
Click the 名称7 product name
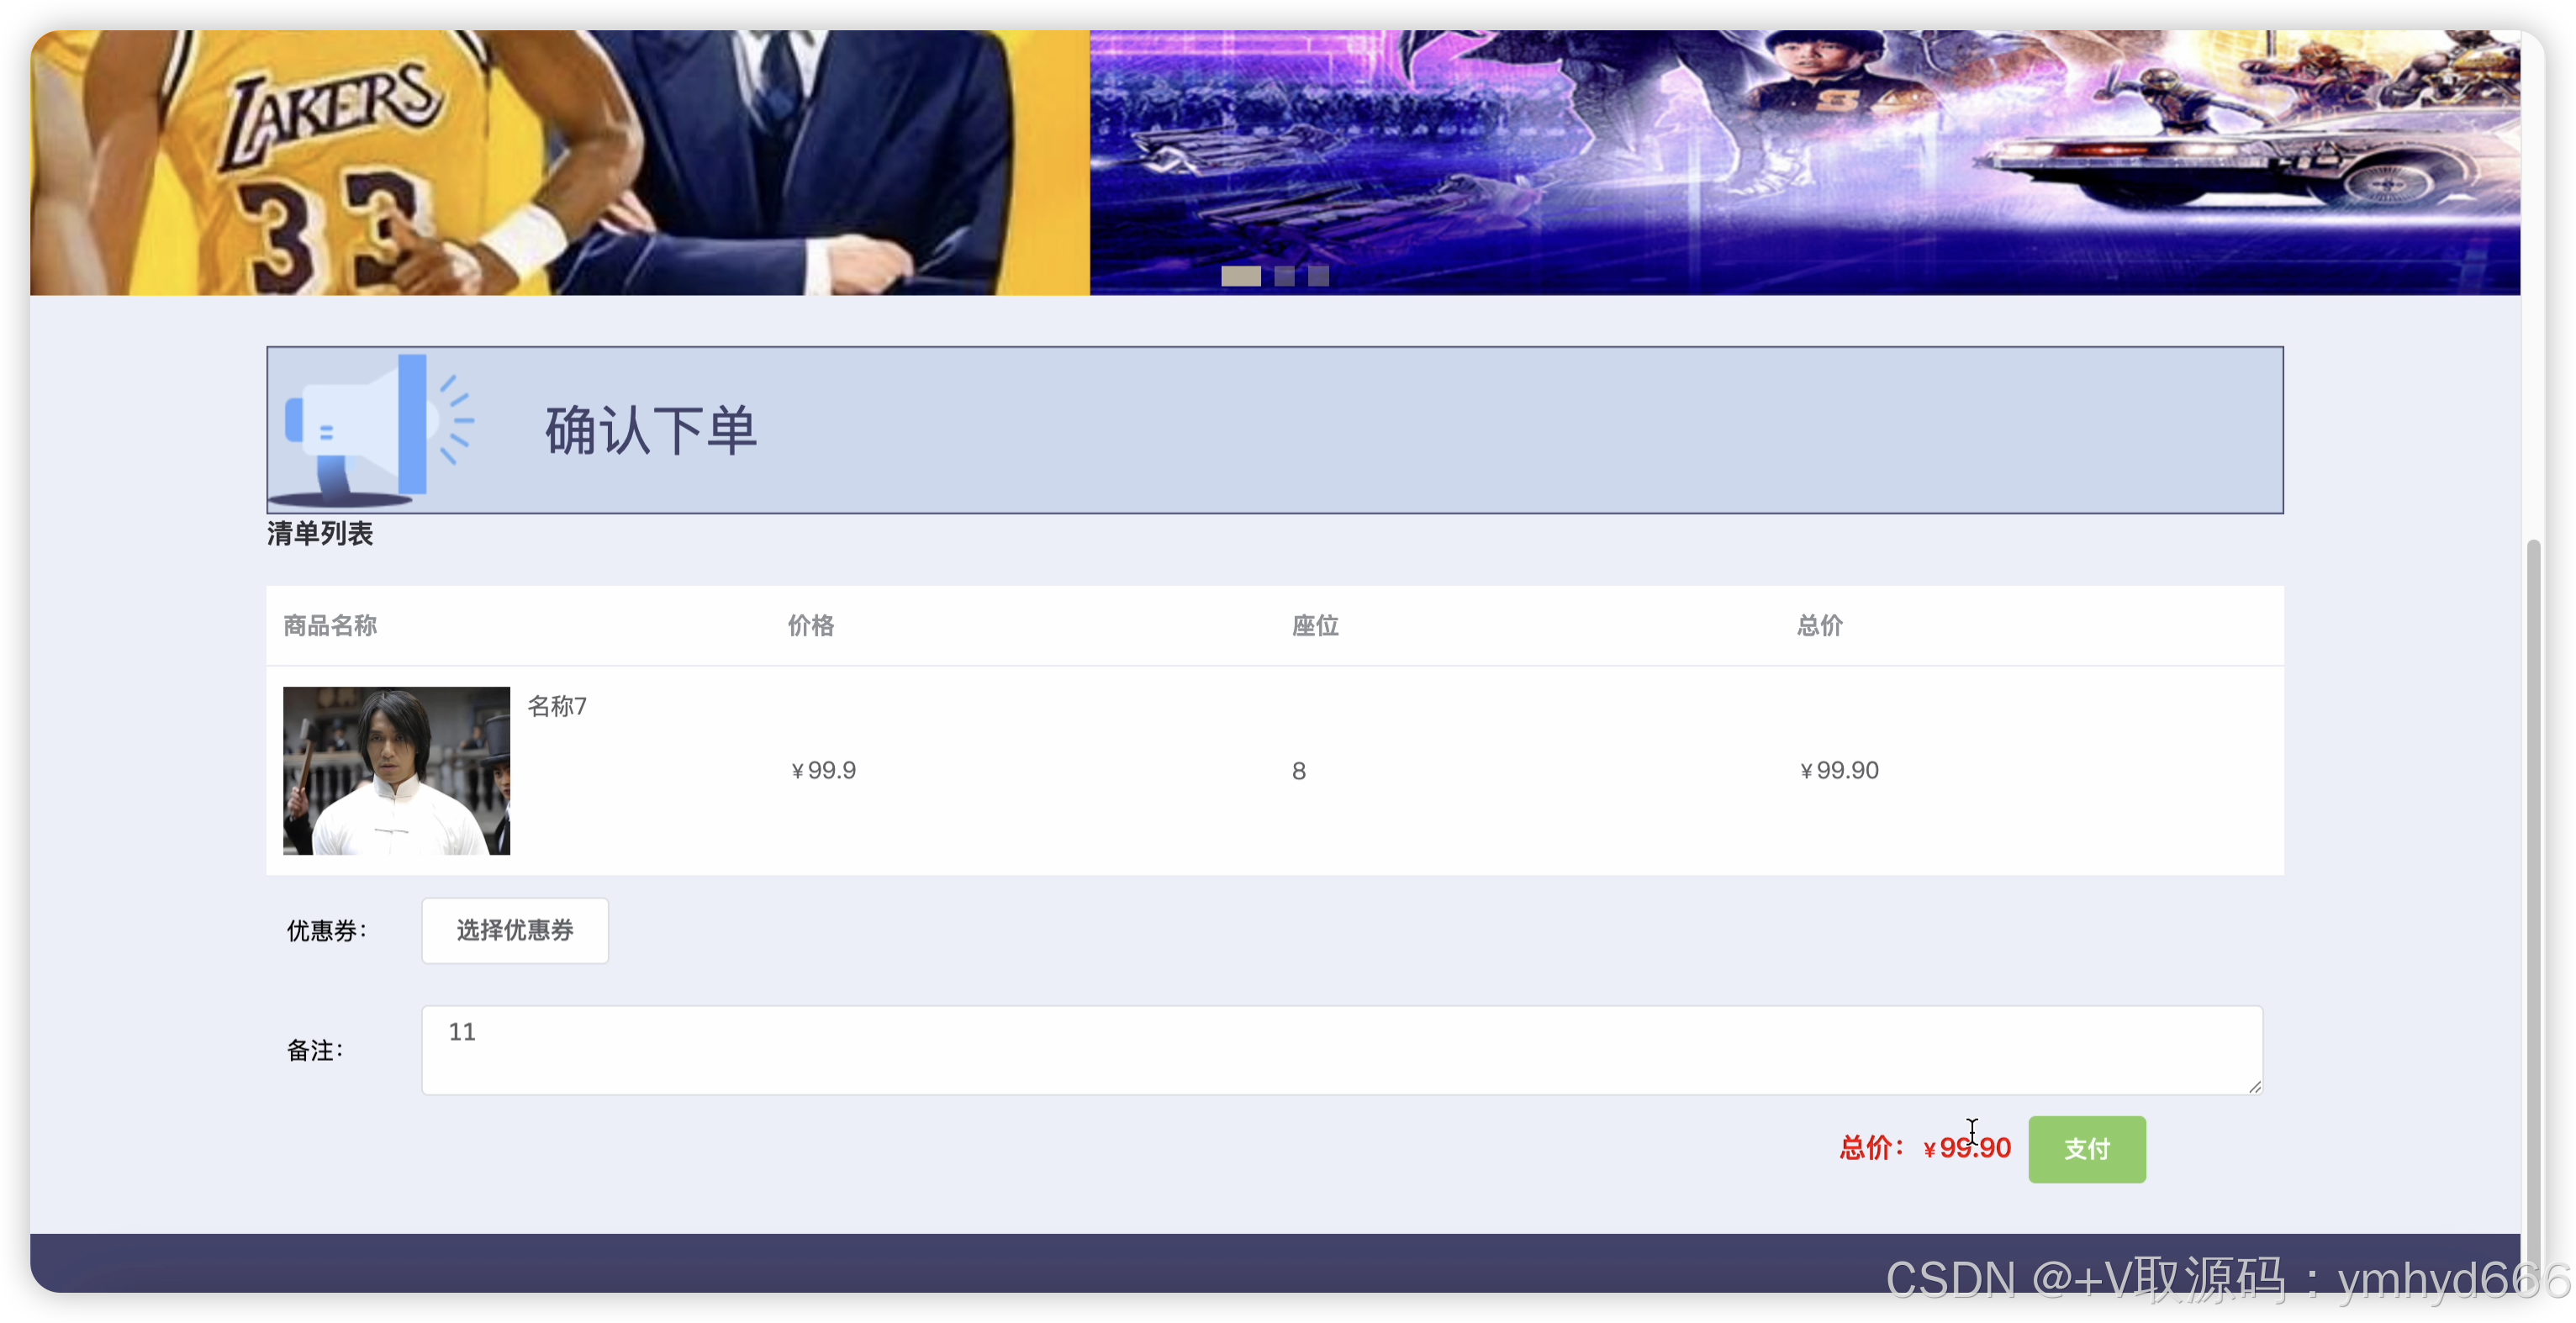point(557,706)
